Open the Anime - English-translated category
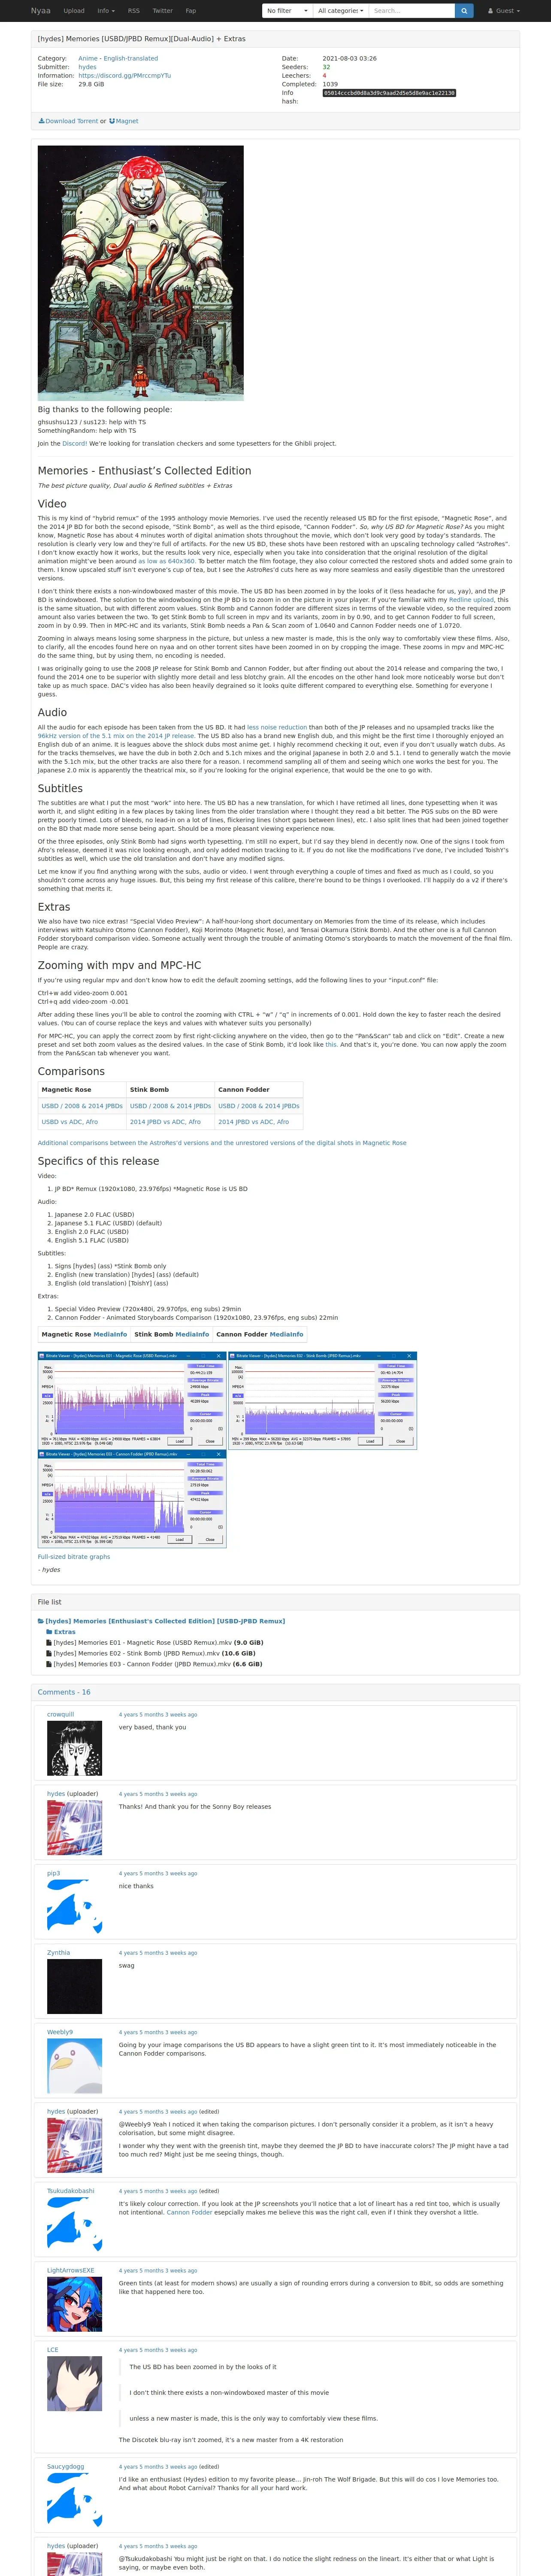Image resolution: width=551 pixels, height=2576 pixels. click(x=118, y=59)
